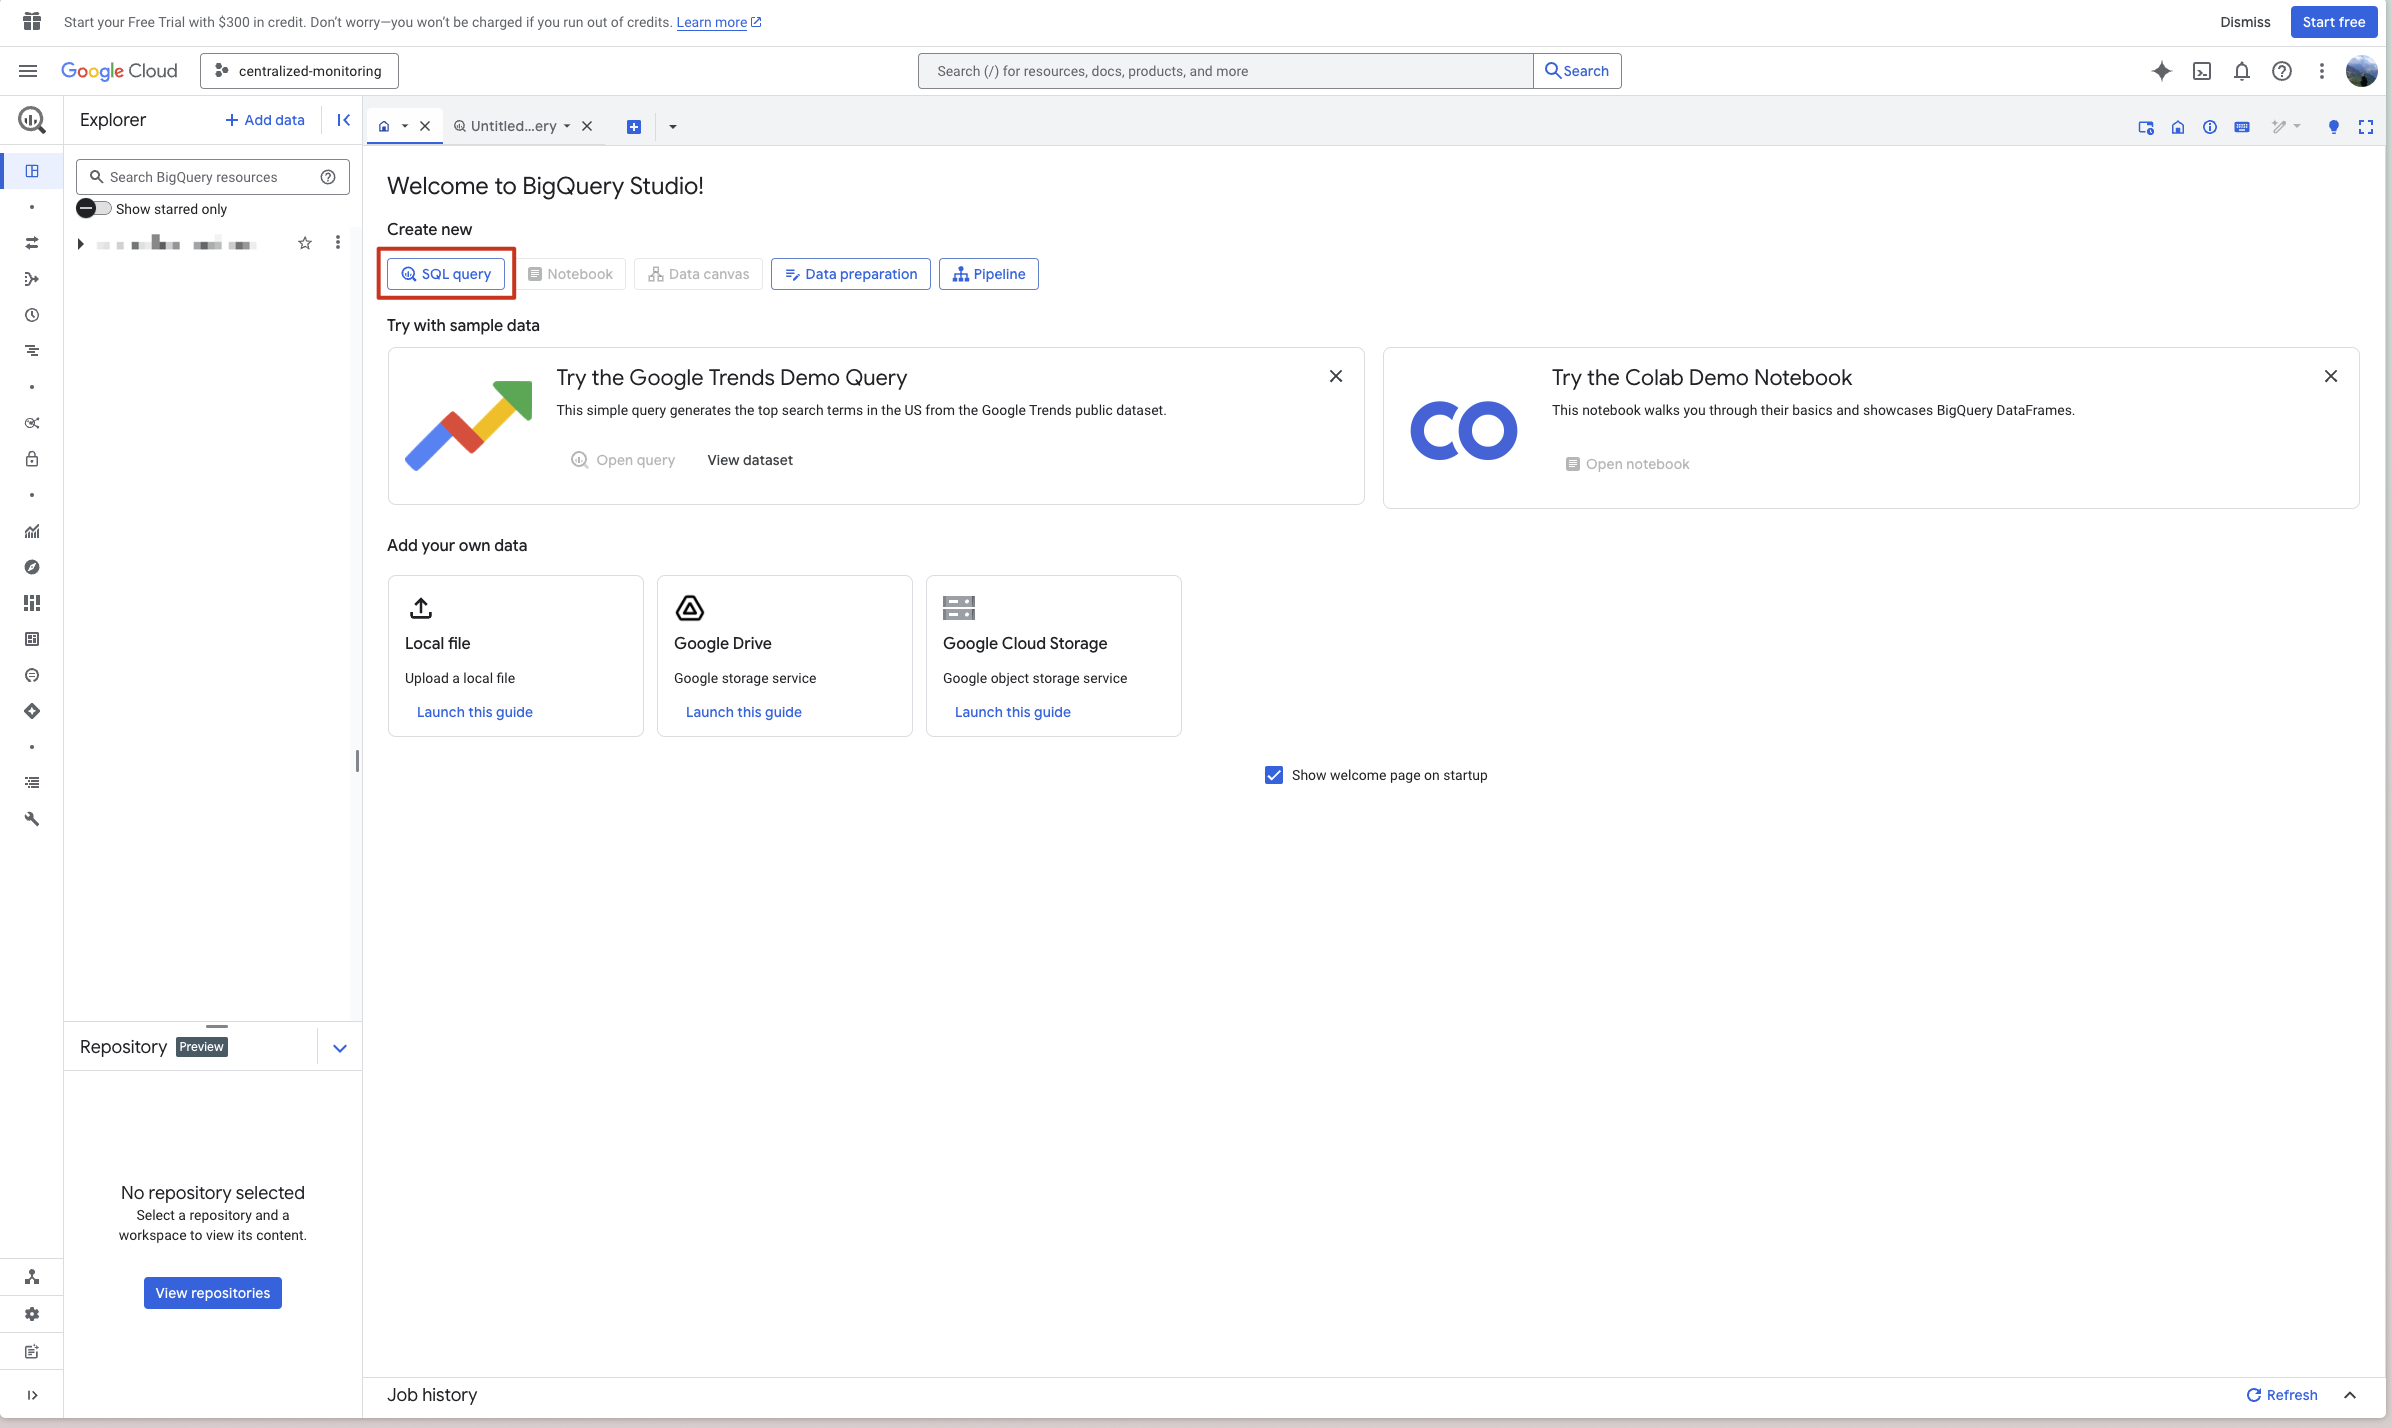Launch the Google Cloud Storage guide

point(1013,712)
